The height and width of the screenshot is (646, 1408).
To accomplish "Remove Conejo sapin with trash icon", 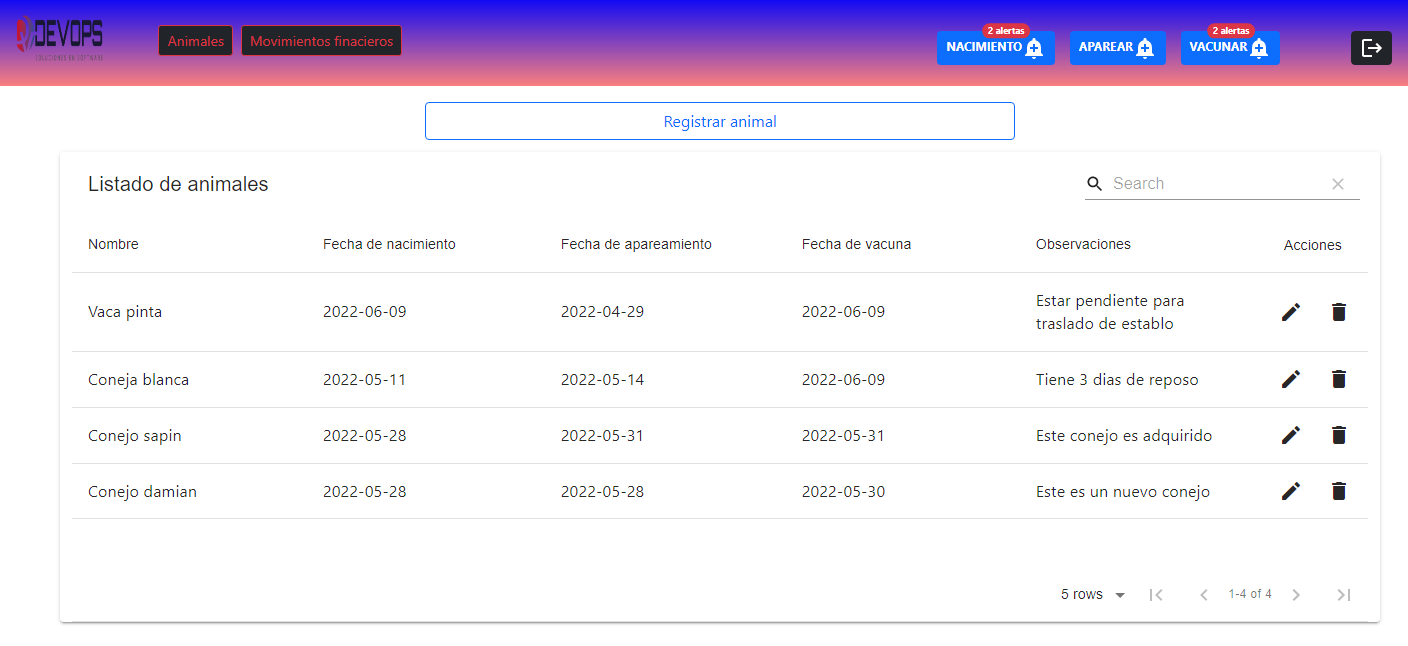I will click(x=1339, y=435).
